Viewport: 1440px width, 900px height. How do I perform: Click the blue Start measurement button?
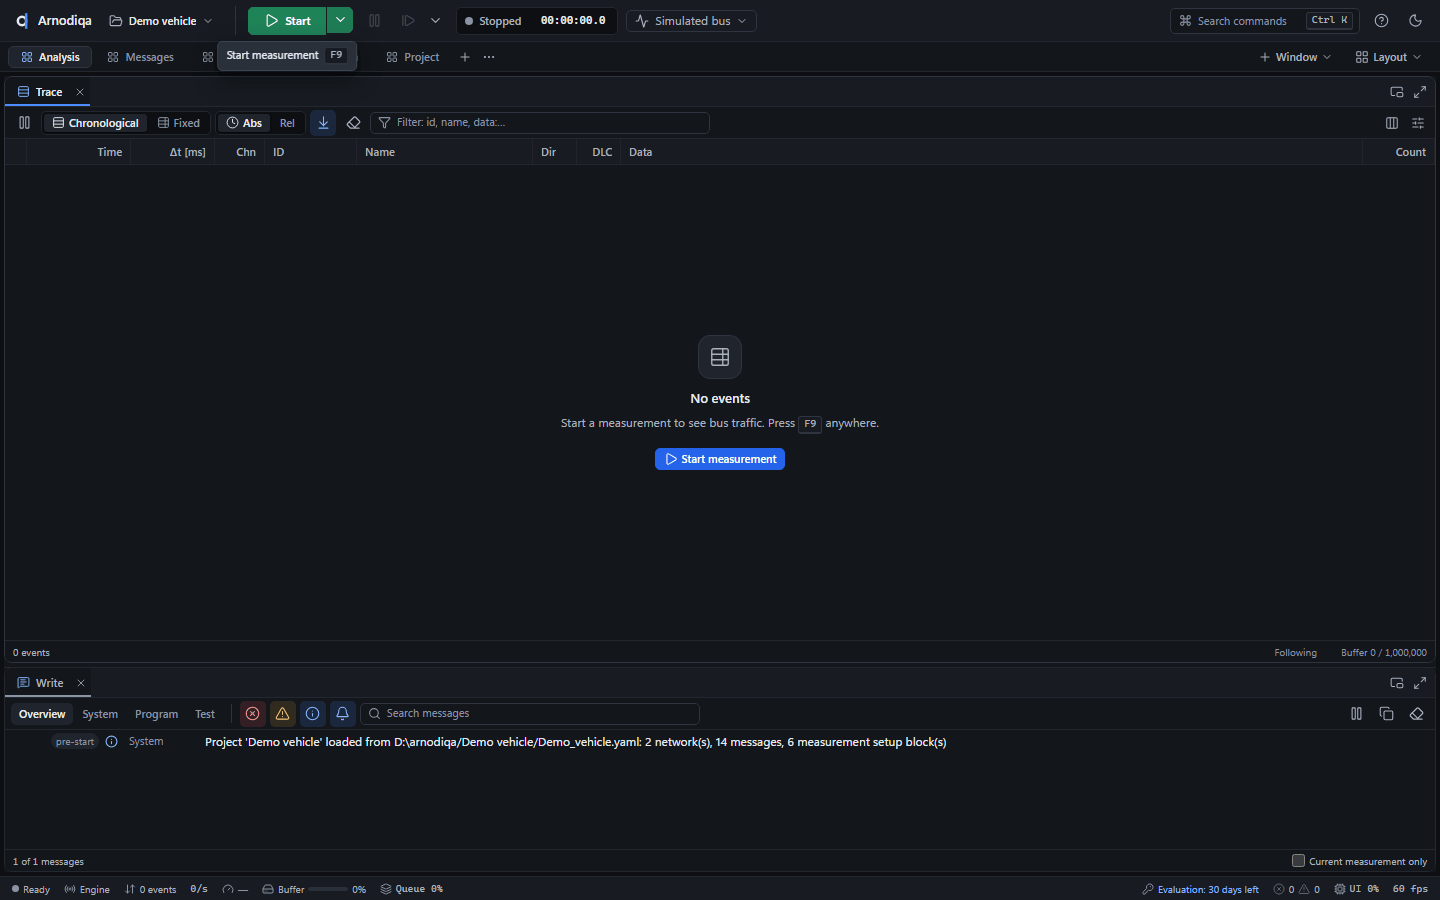720,459
